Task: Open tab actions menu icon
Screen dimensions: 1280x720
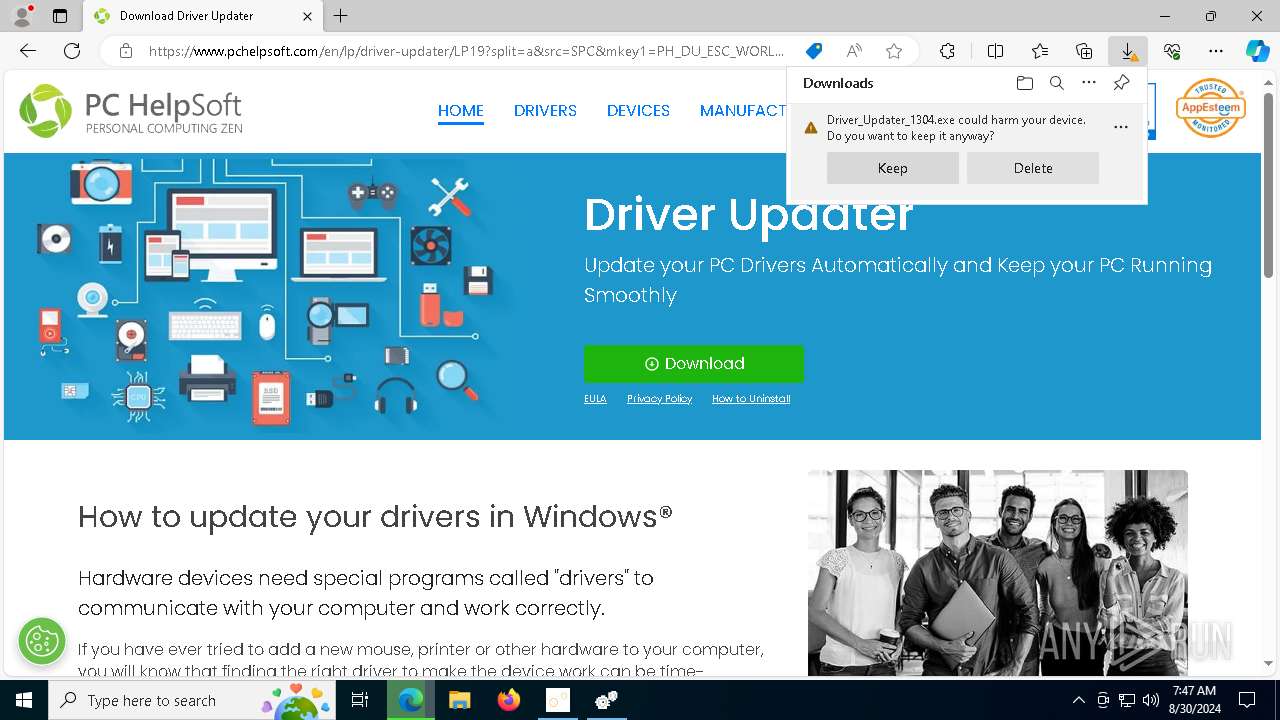Action: tap(60, 16)
